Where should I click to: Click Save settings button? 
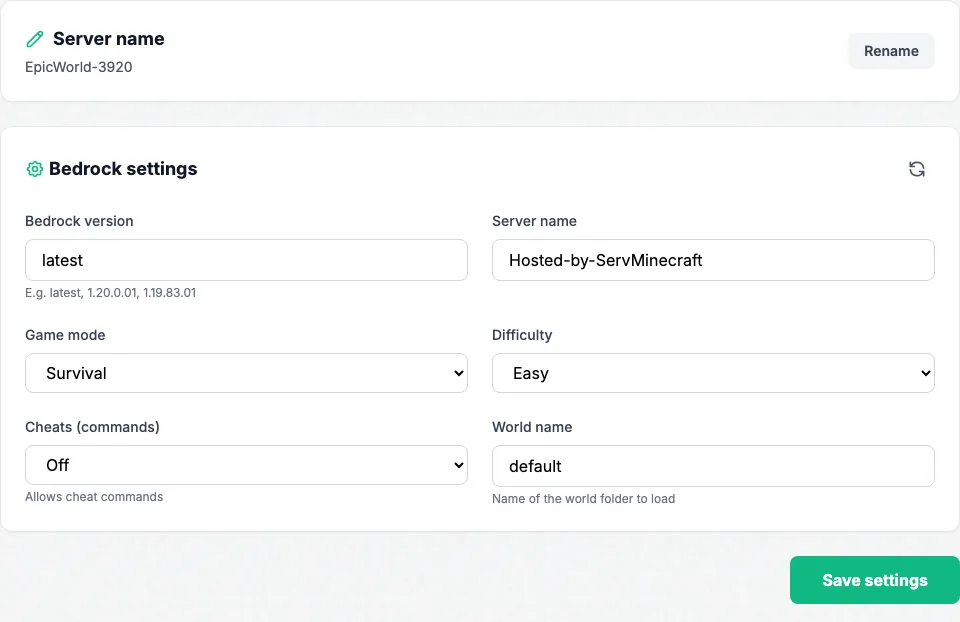pyautogui.click(x=875, y=580)
